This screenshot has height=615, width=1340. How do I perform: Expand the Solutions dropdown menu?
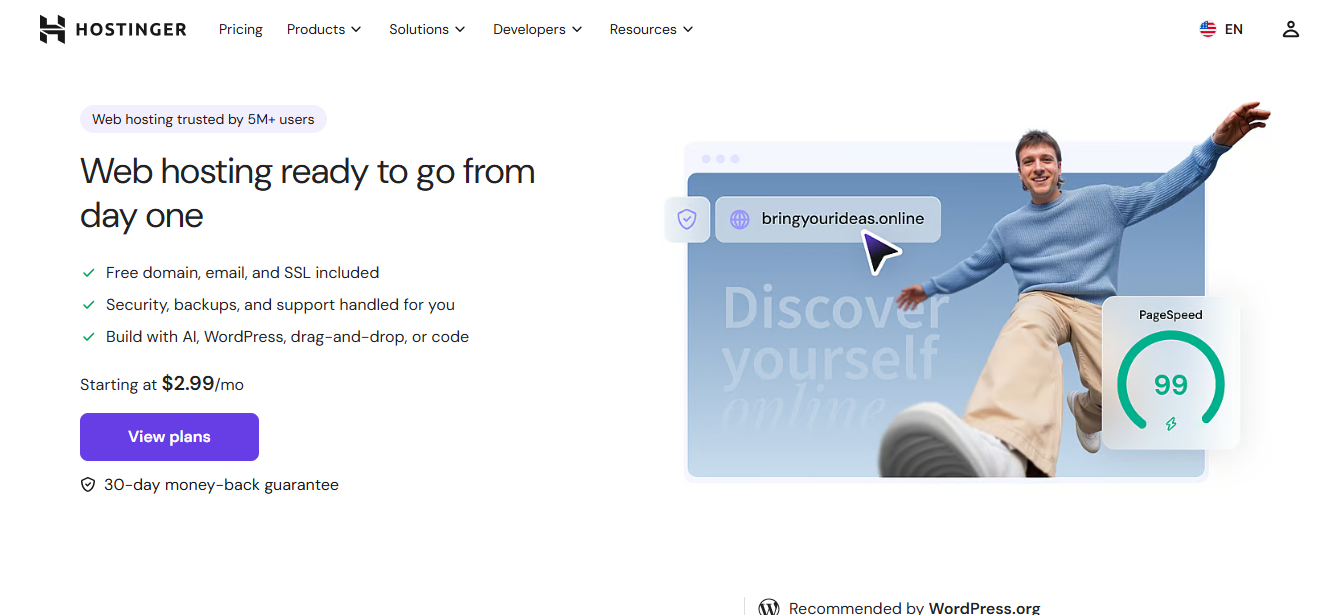[x=427, y=29]
